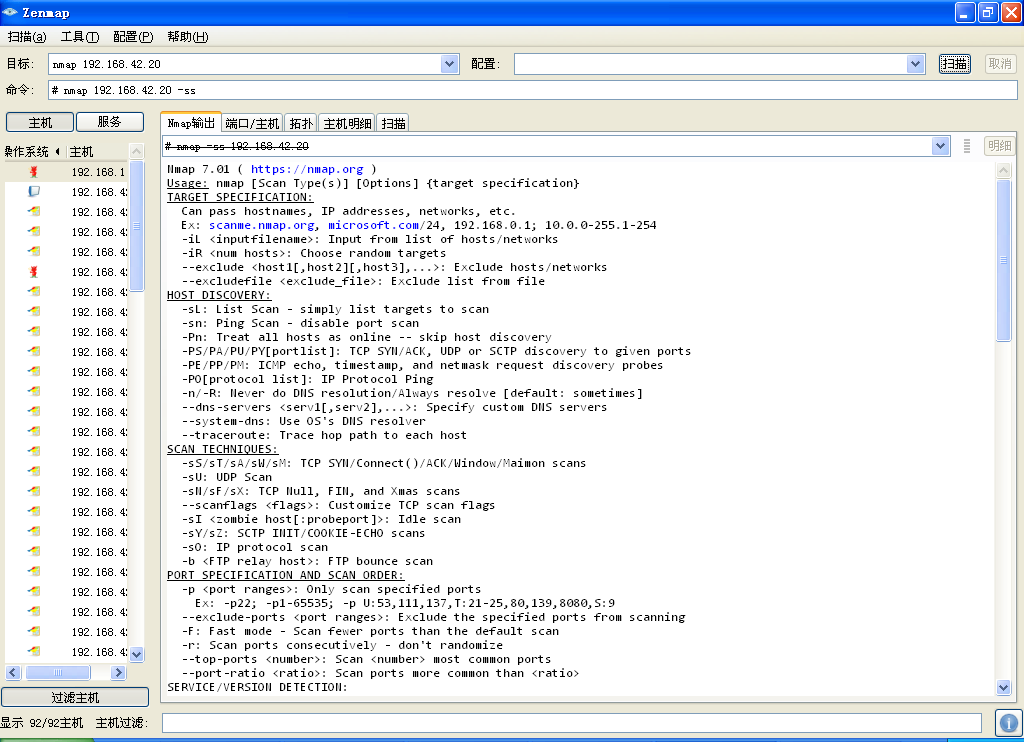1024x742 pixels.
Task: Click host list horizontal scroll left arrow
Action: tap(13, 672)
